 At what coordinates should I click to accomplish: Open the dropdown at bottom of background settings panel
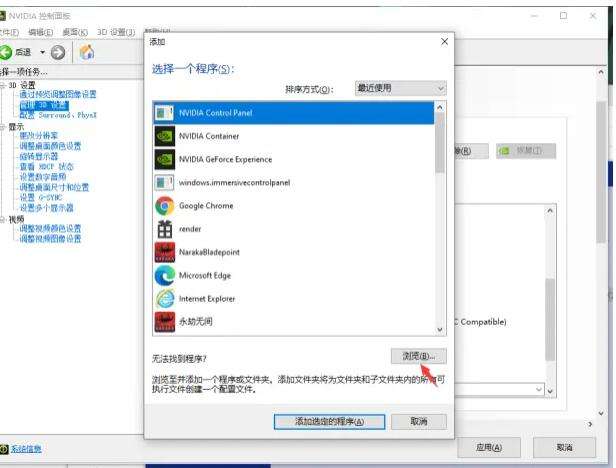click(x=539, y=389)
